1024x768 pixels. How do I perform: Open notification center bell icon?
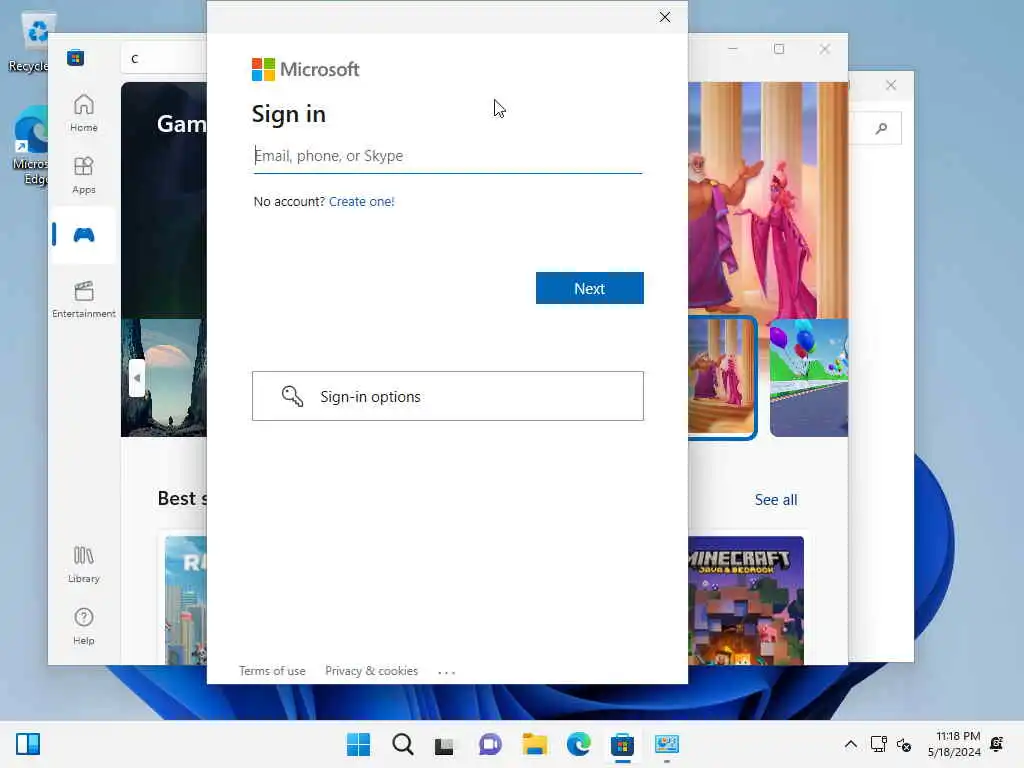pos(997,744)
